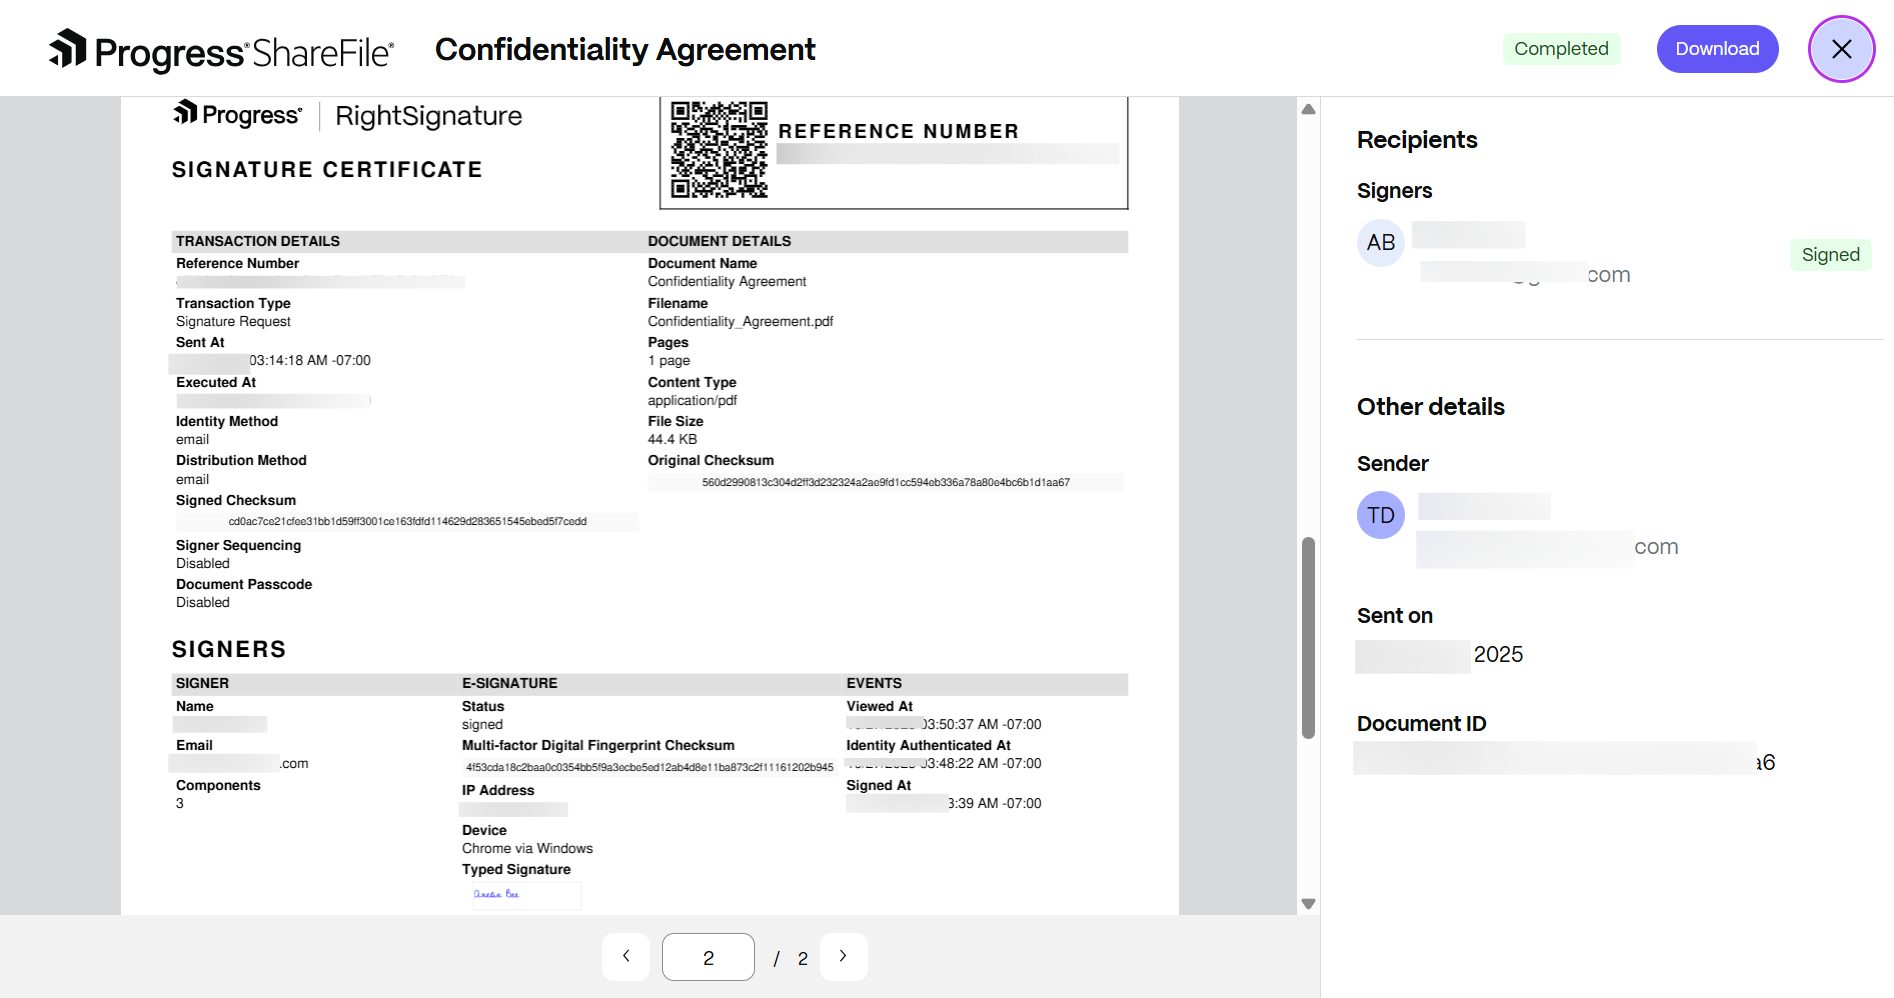This screenshot has height=998, width=1894.
Task: Click the Completed status badge
Action: tap(1562, 48)
